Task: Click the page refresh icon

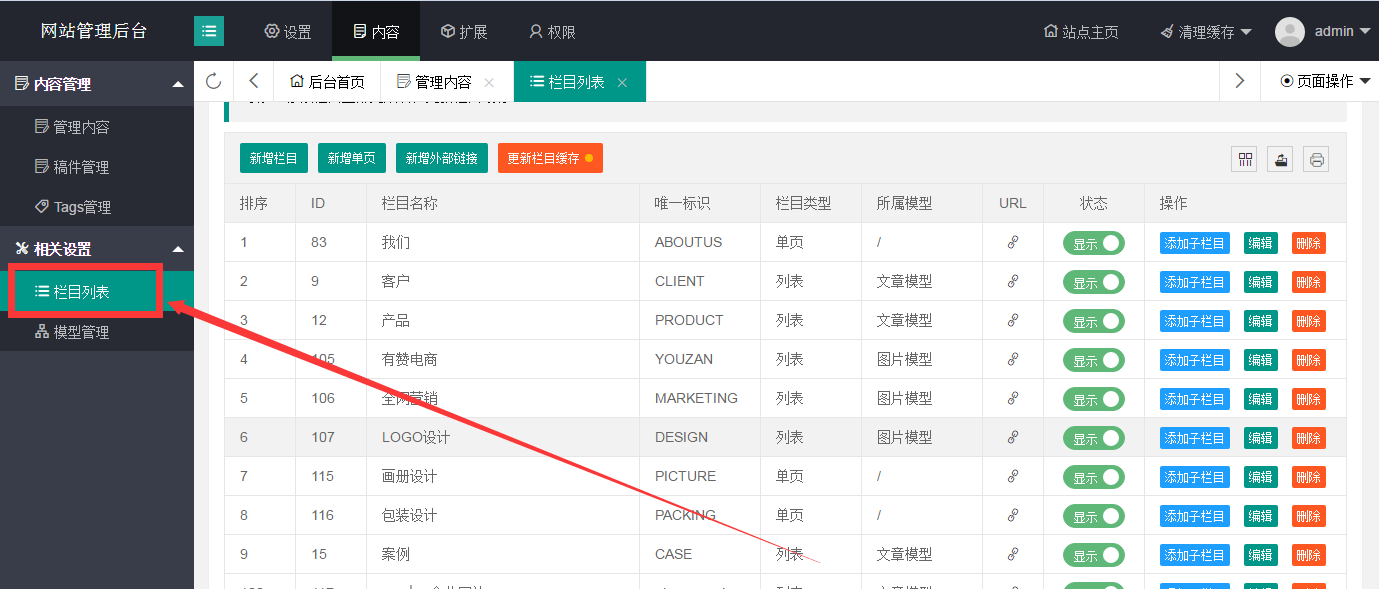Action: pos(213,81)
